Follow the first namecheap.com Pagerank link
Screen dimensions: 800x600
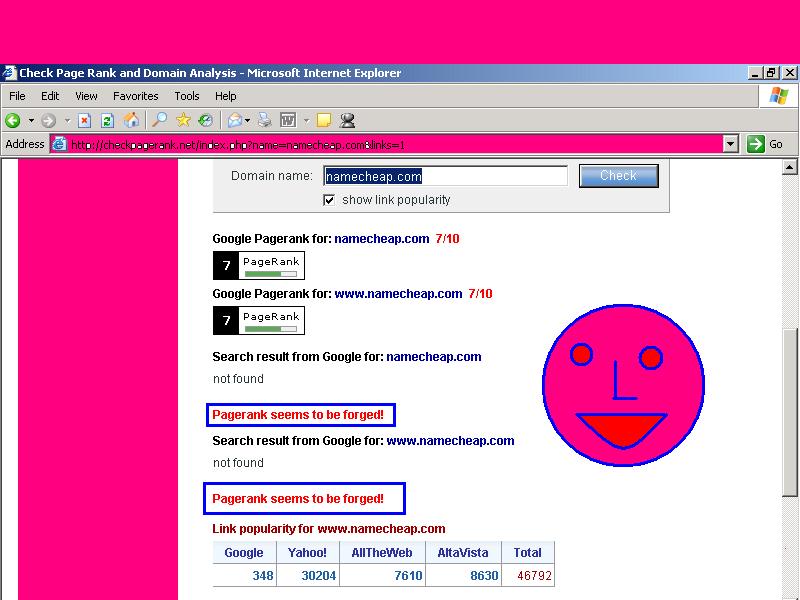pyautogui.click(x=382, y=239)
